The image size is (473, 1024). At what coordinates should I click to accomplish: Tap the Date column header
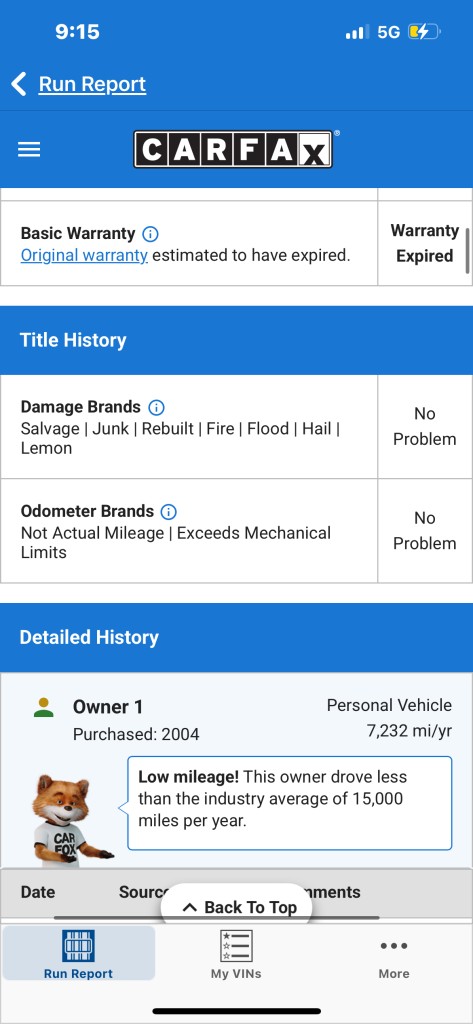(x=38, y=892)
